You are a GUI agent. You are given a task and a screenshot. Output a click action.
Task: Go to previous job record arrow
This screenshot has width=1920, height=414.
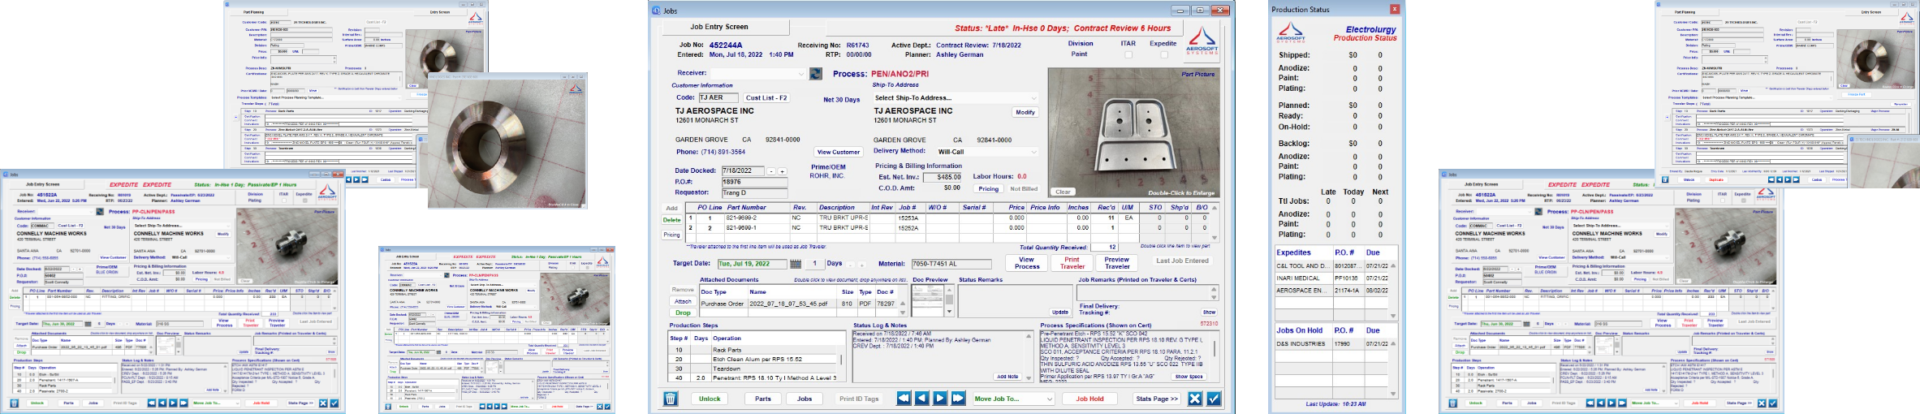(922, 398)
